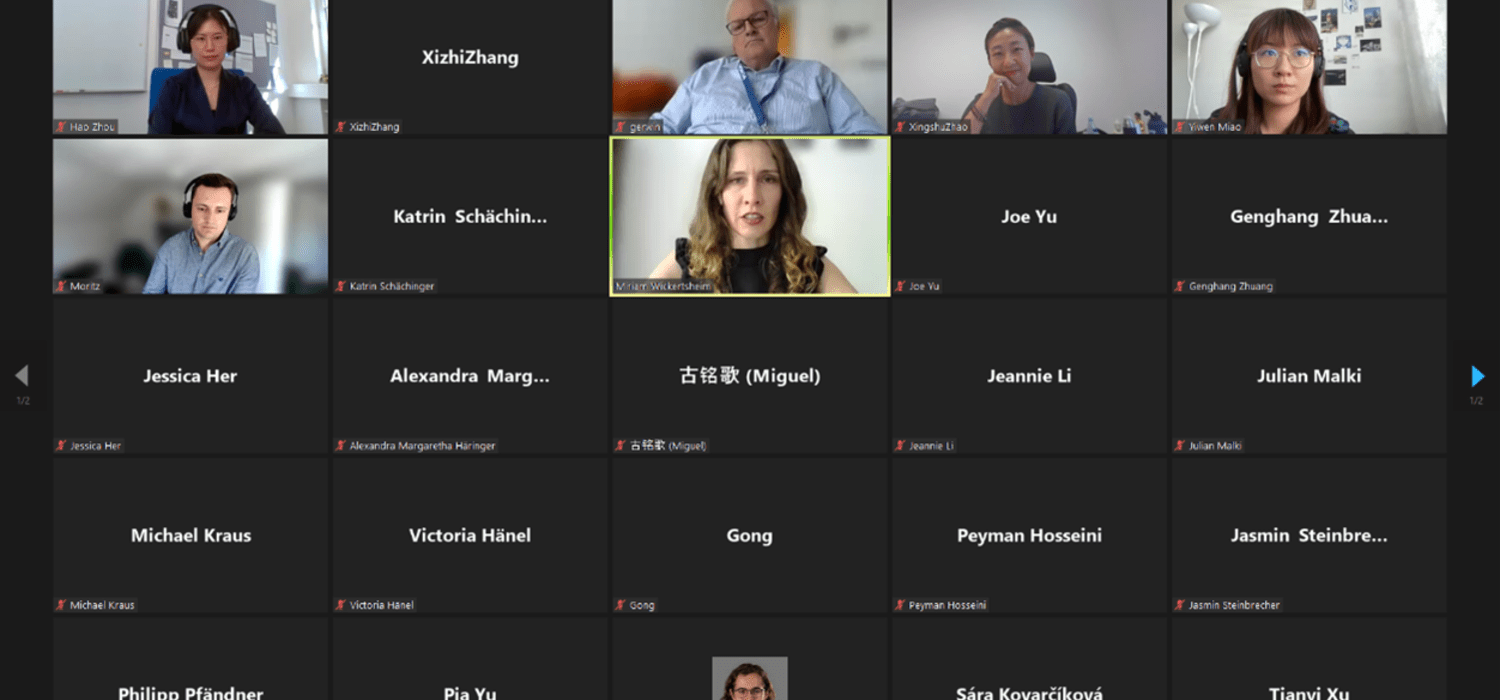This screenshot has height=700, width=1500.
Task: Select the Katrin Schächinger participant tile
Action: (470, 216)
